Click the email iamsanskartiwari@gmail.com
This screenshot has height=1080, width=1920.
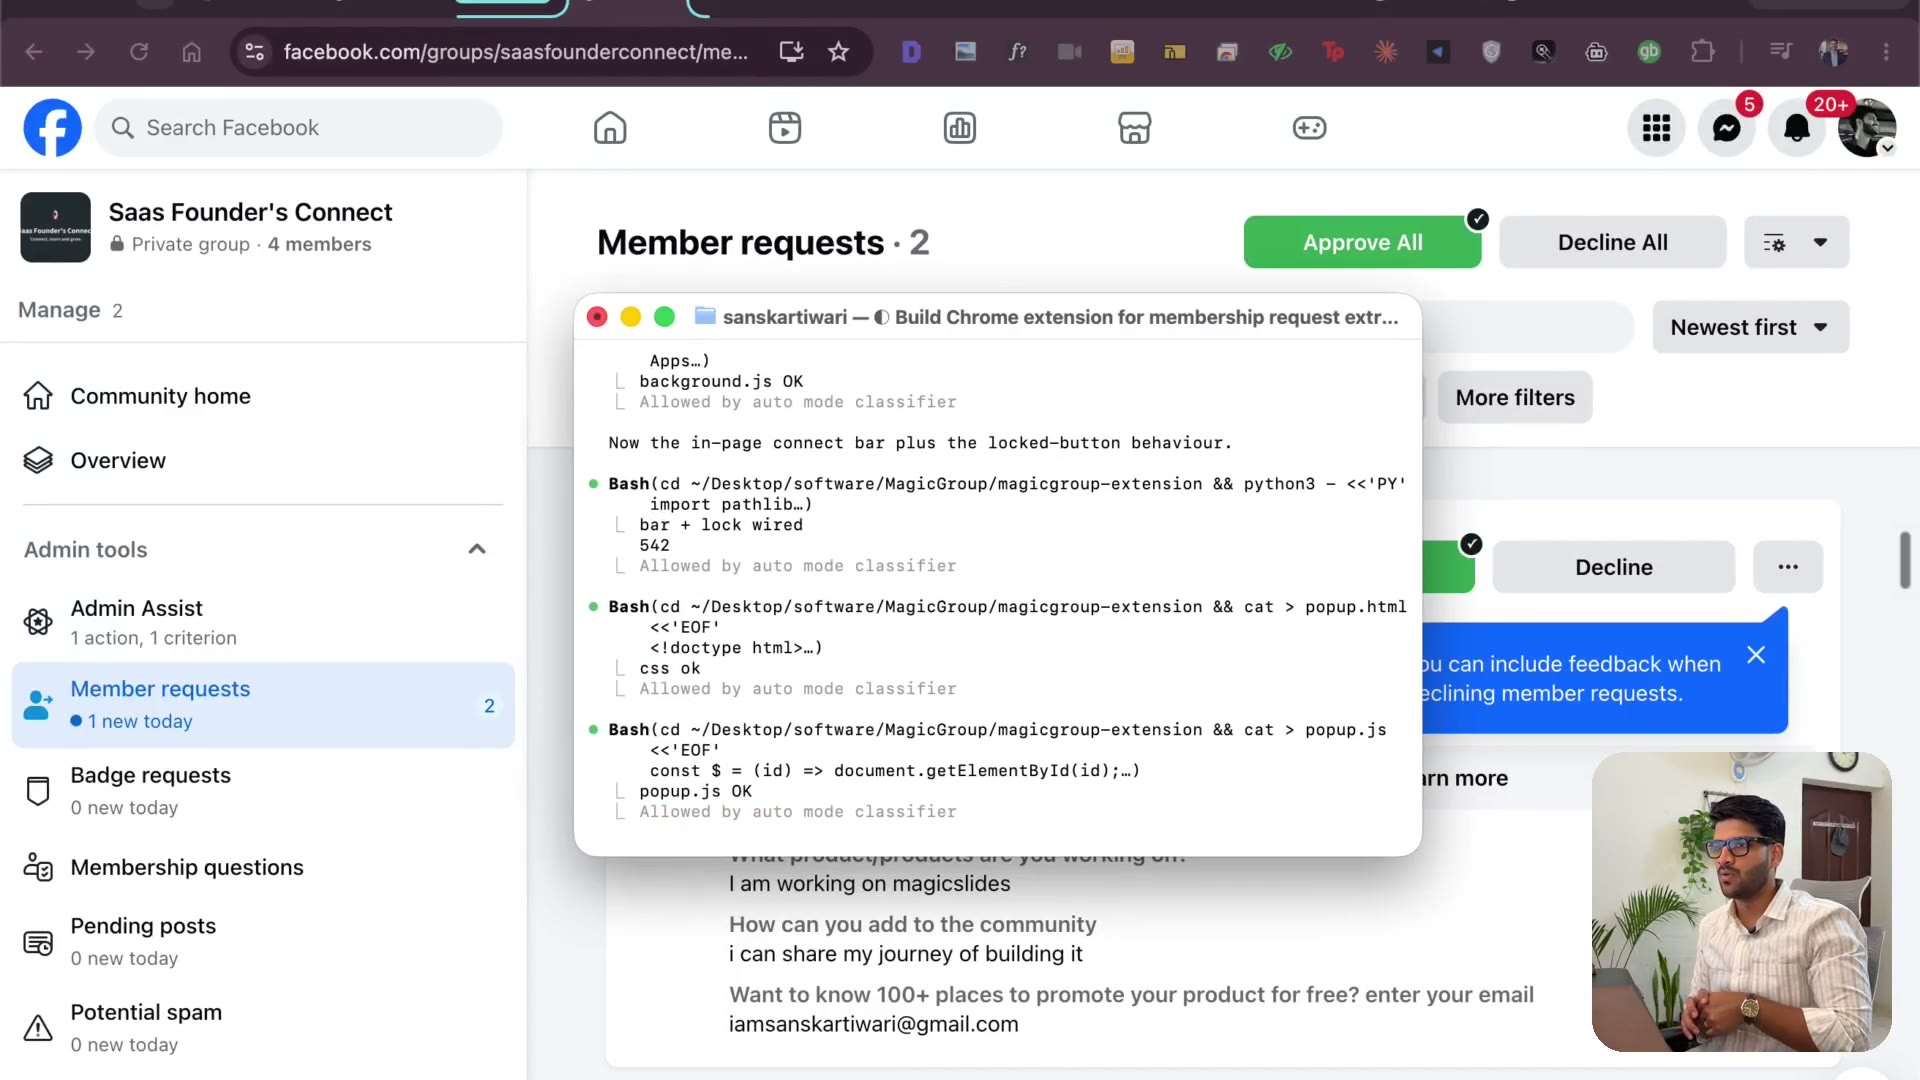[x=873, y=1024]
